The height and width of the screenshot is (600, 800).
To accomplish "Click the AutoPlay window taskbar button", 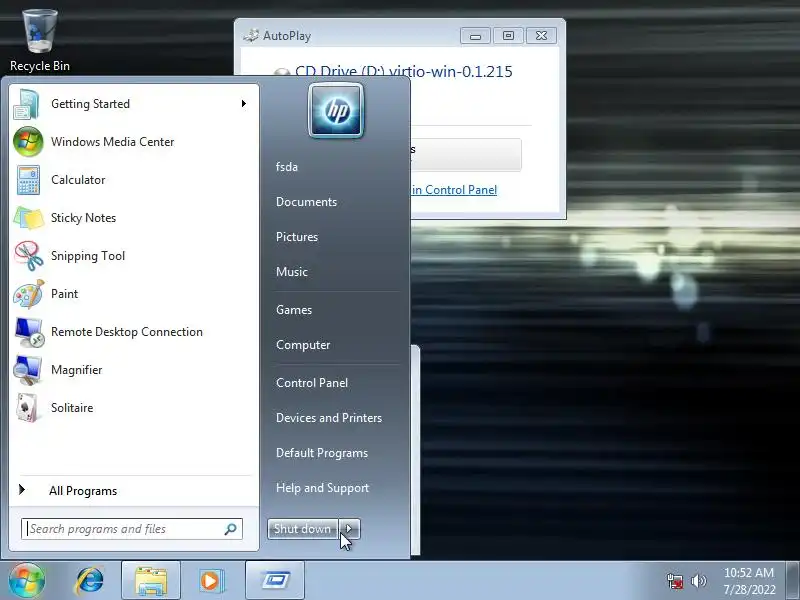I will 275,581.
